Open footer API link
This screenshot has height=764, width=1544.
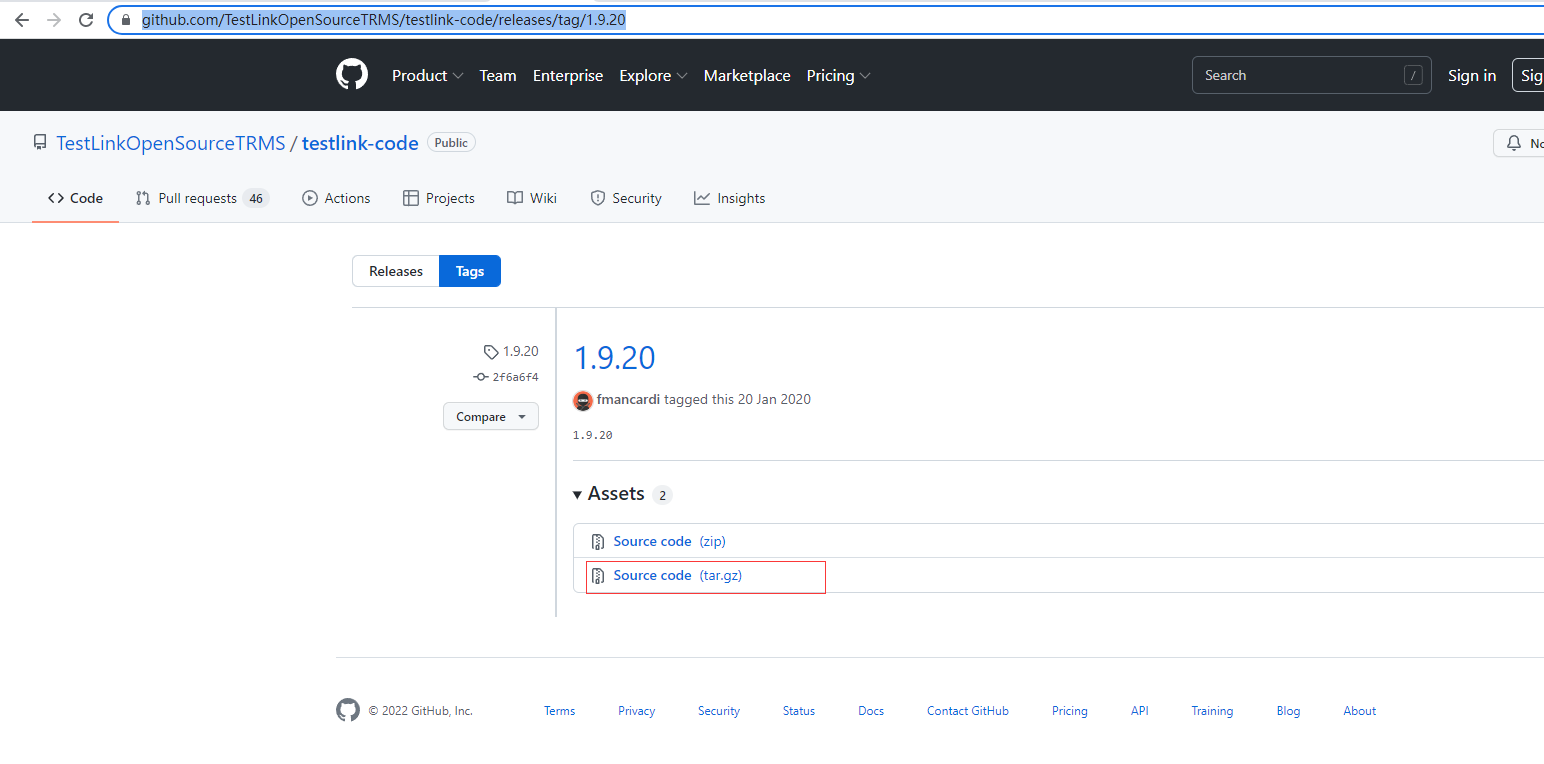pos(1140,711)
